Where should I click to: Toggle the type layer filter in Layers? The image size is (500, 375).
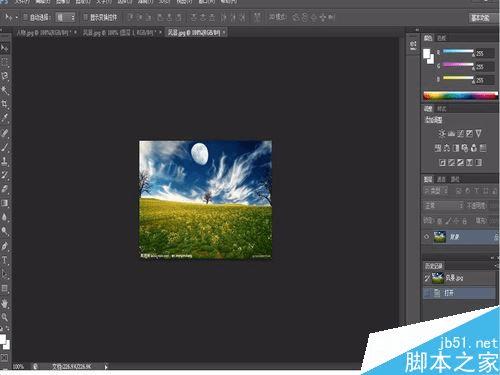click(x=476, y=191)
